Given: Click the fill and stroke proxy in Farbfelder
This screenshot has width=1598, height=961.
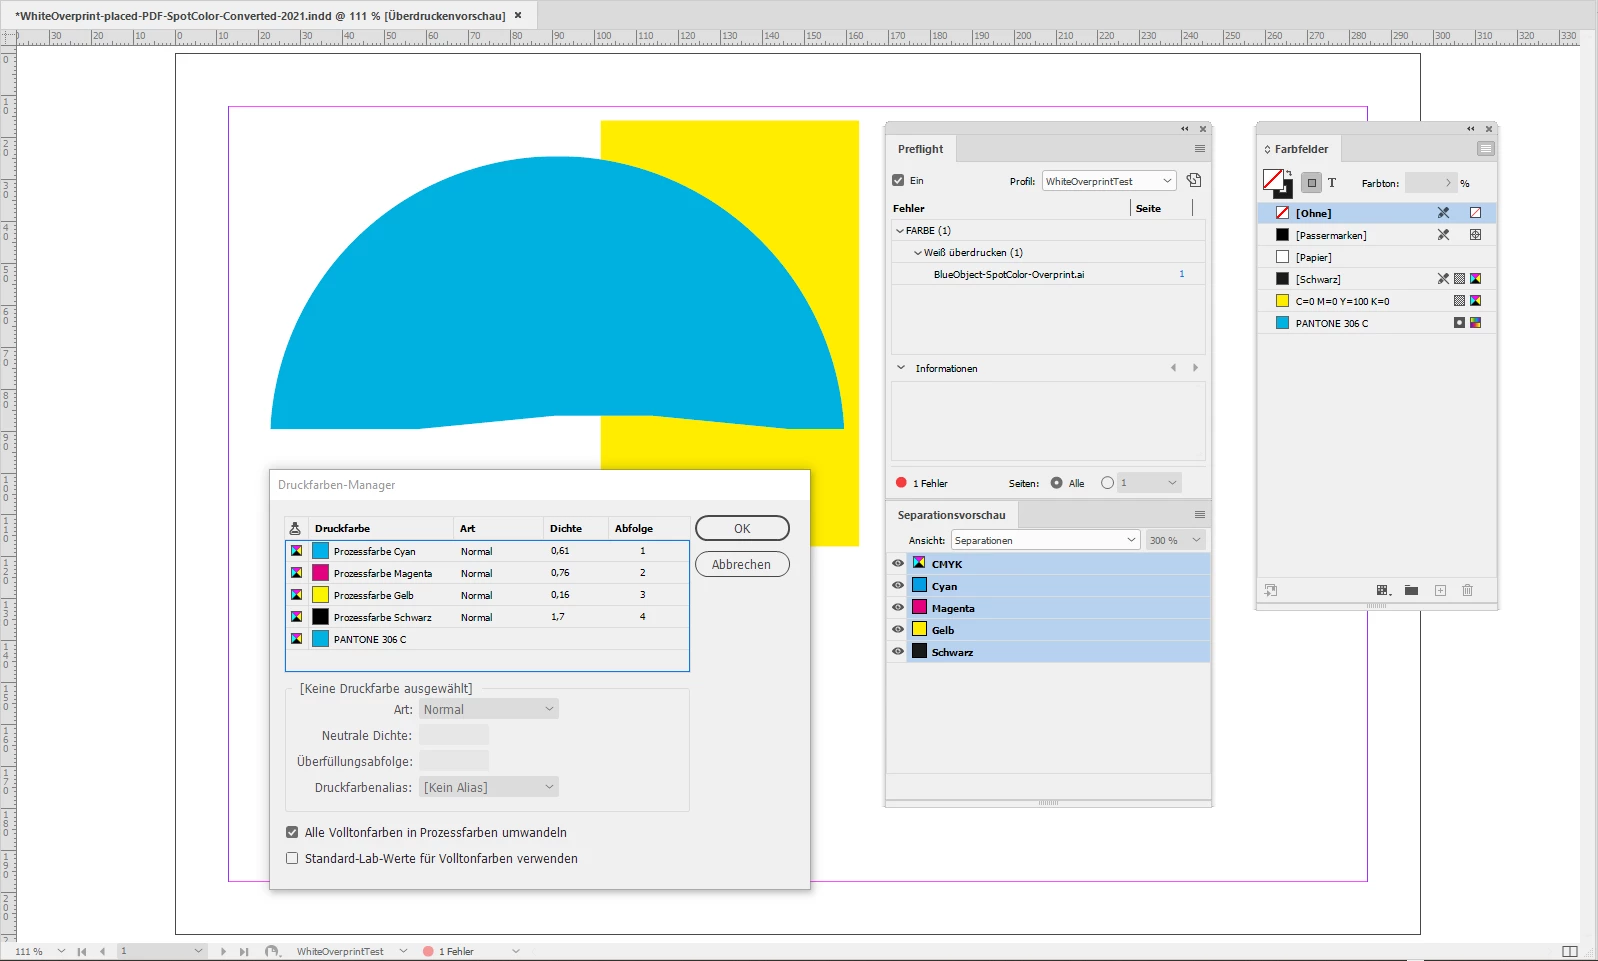Looking at the screenshot, I should [1277, 183].
